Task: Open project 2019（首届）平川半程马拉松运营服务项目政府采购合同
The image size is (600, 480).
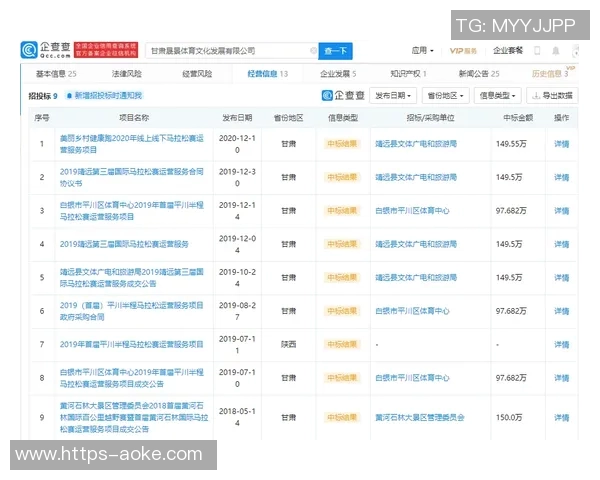Action: (132, 311)
